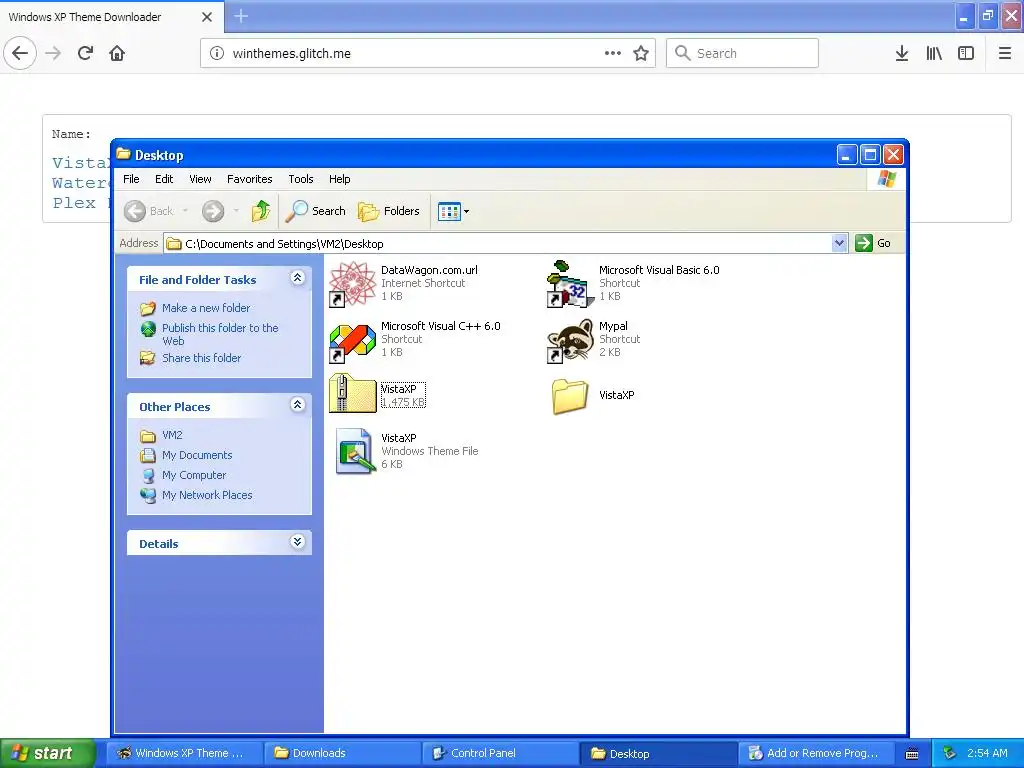Open the Favorites menu
The image size is (1024, 768).
(x=249, y=179)
